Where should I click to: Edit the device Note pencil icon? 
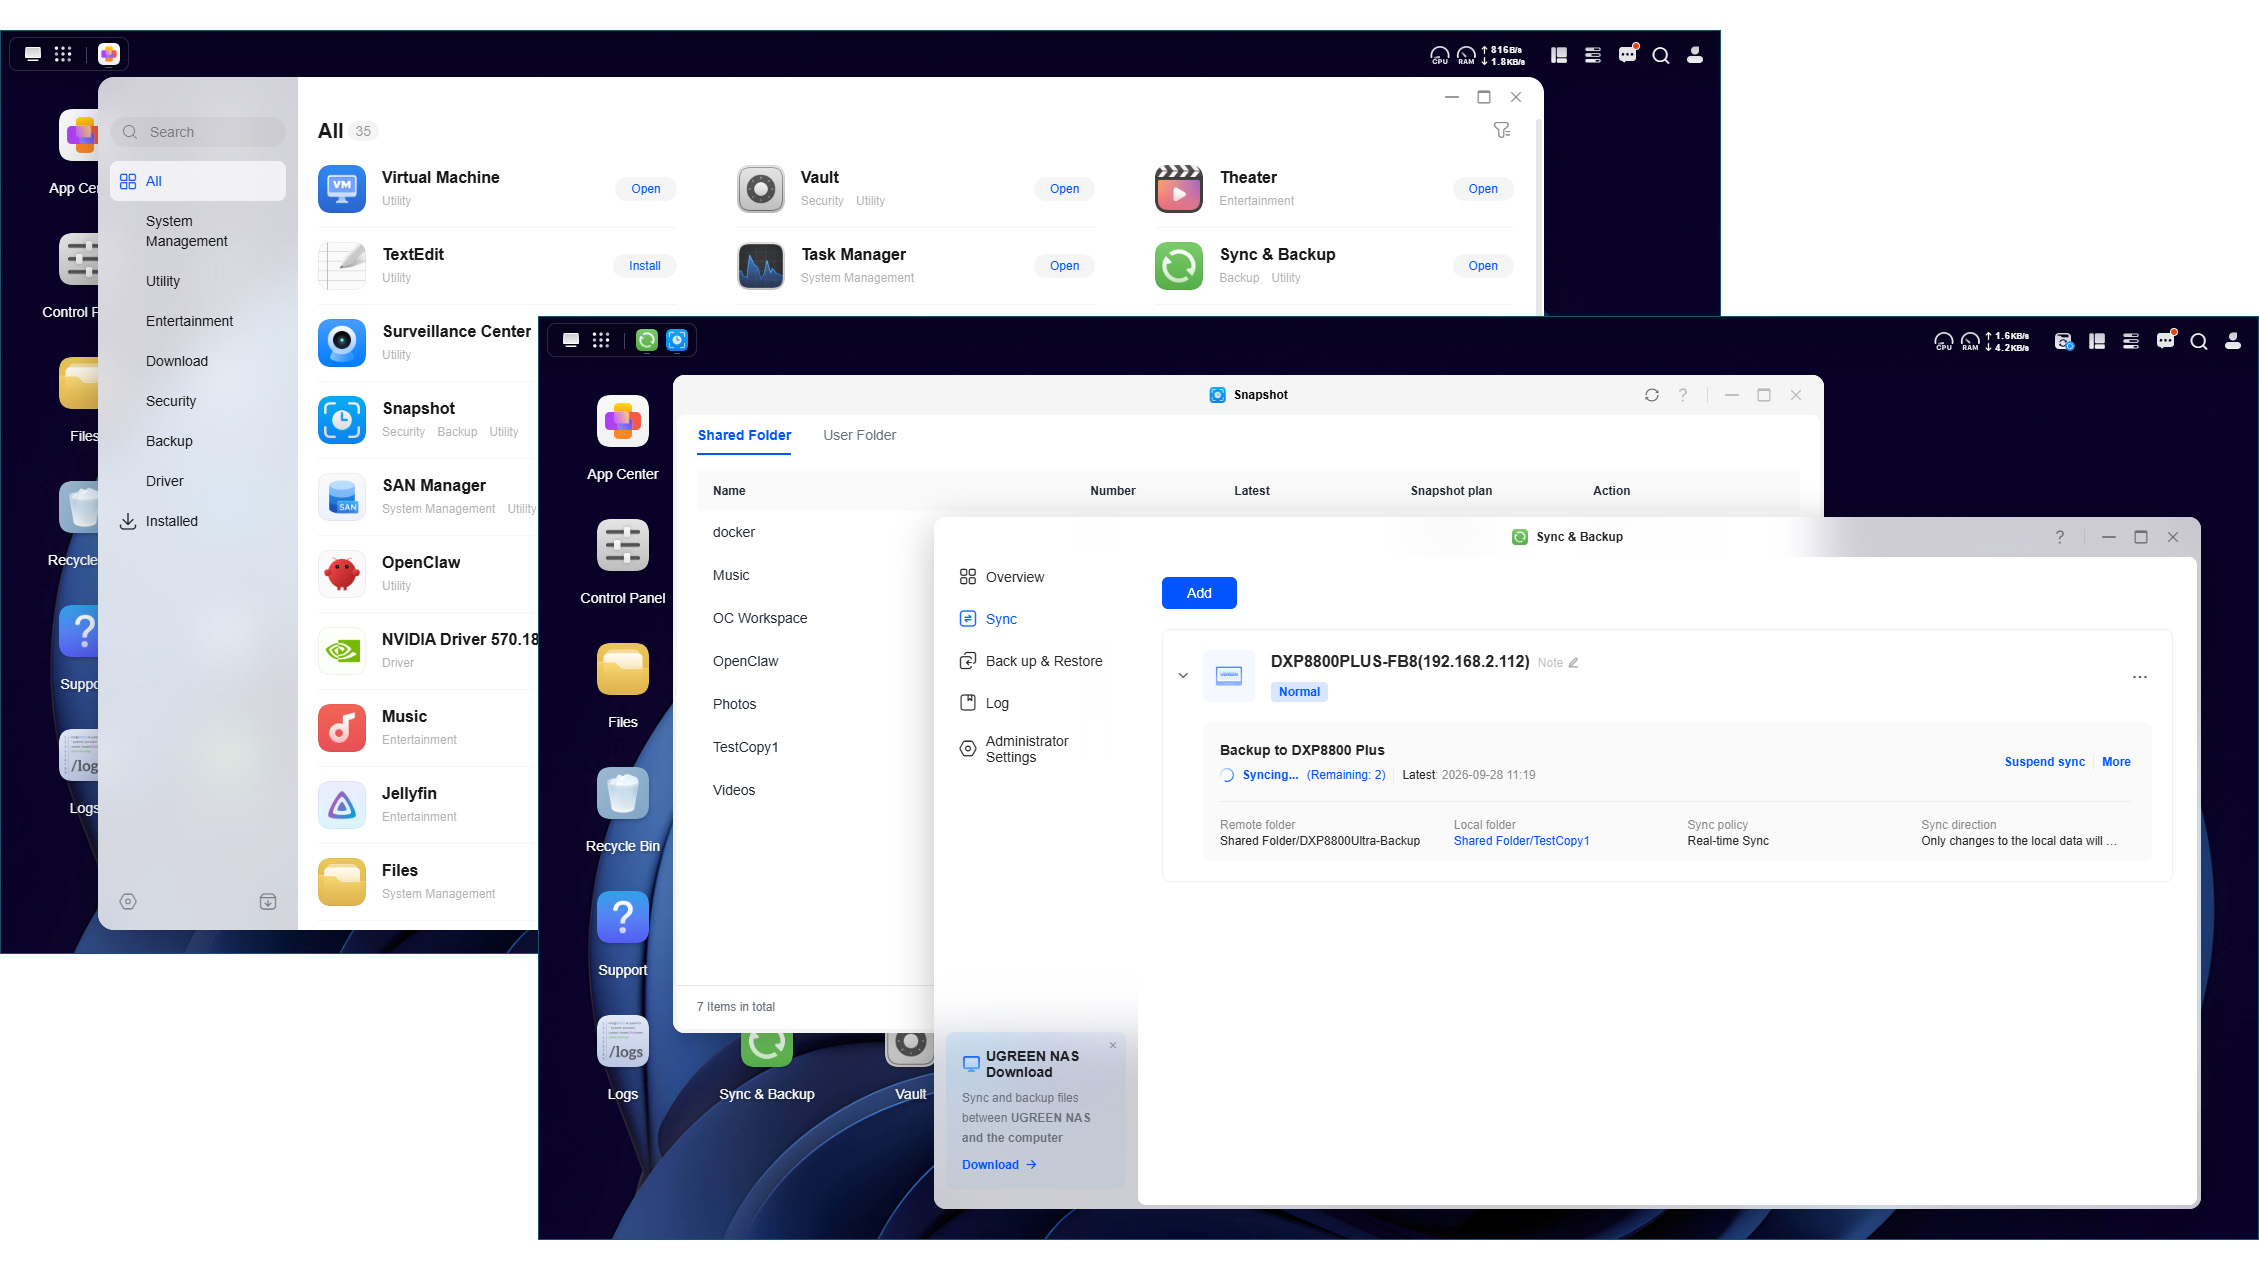[1573, 663]
